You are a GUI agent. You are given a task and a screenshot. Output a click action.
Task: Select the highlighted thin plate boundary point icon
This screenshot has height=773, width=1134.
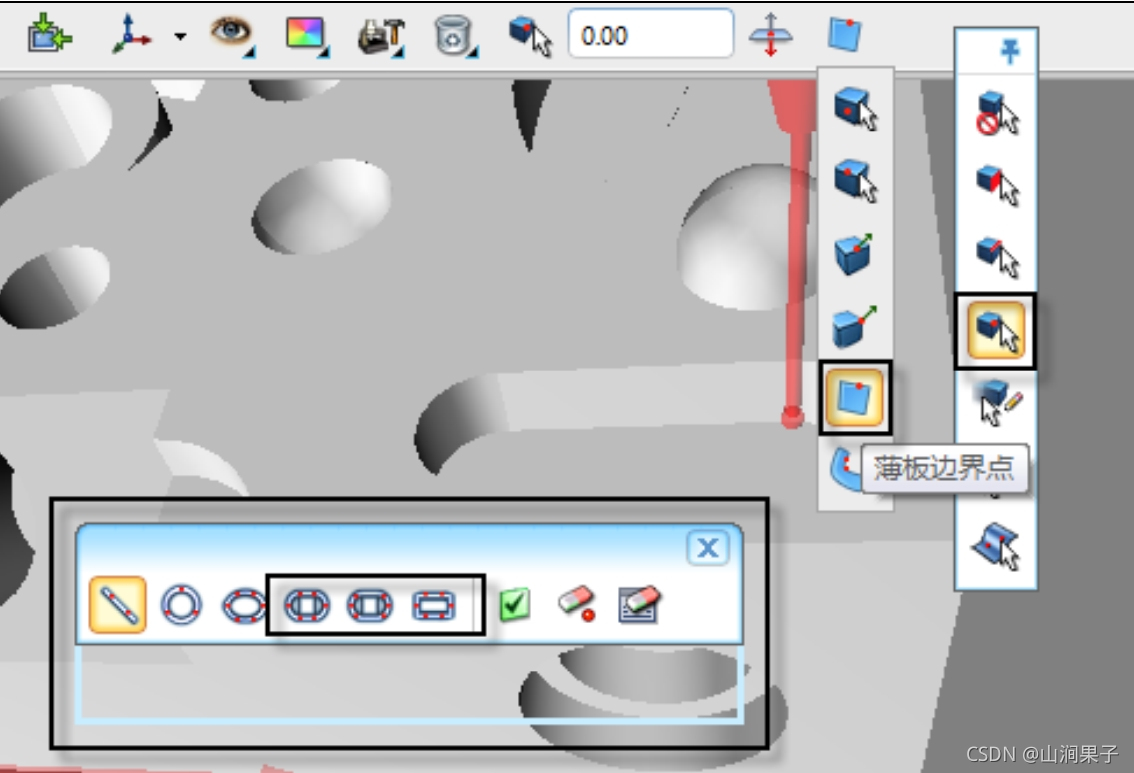854,397
